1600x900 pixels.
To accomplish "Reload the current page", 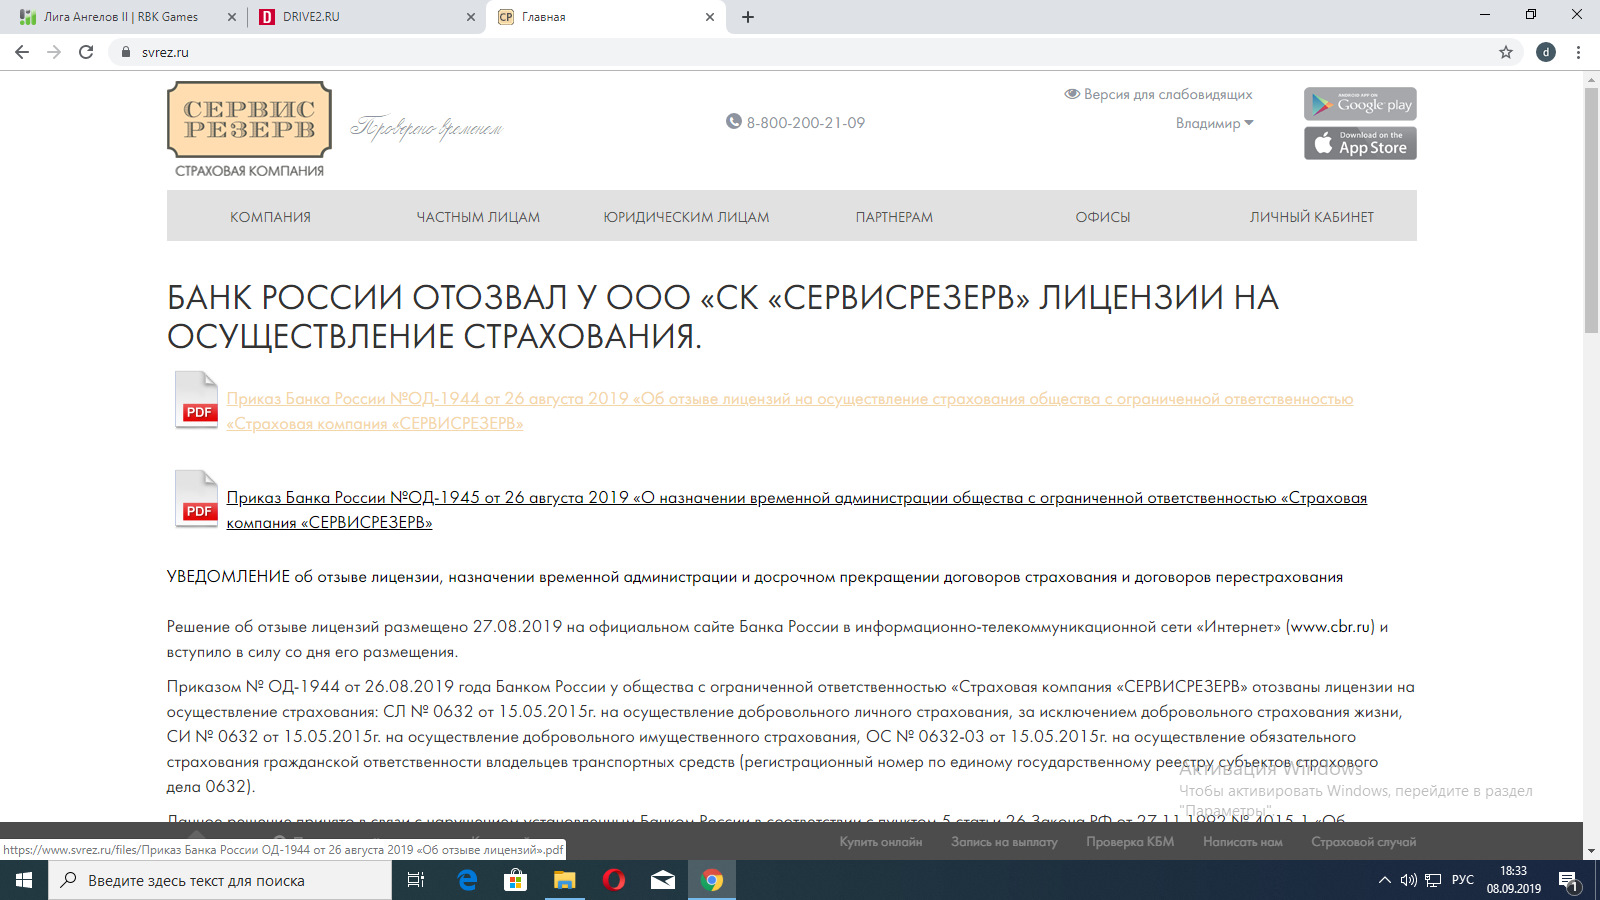I will [x=86, y=52].
